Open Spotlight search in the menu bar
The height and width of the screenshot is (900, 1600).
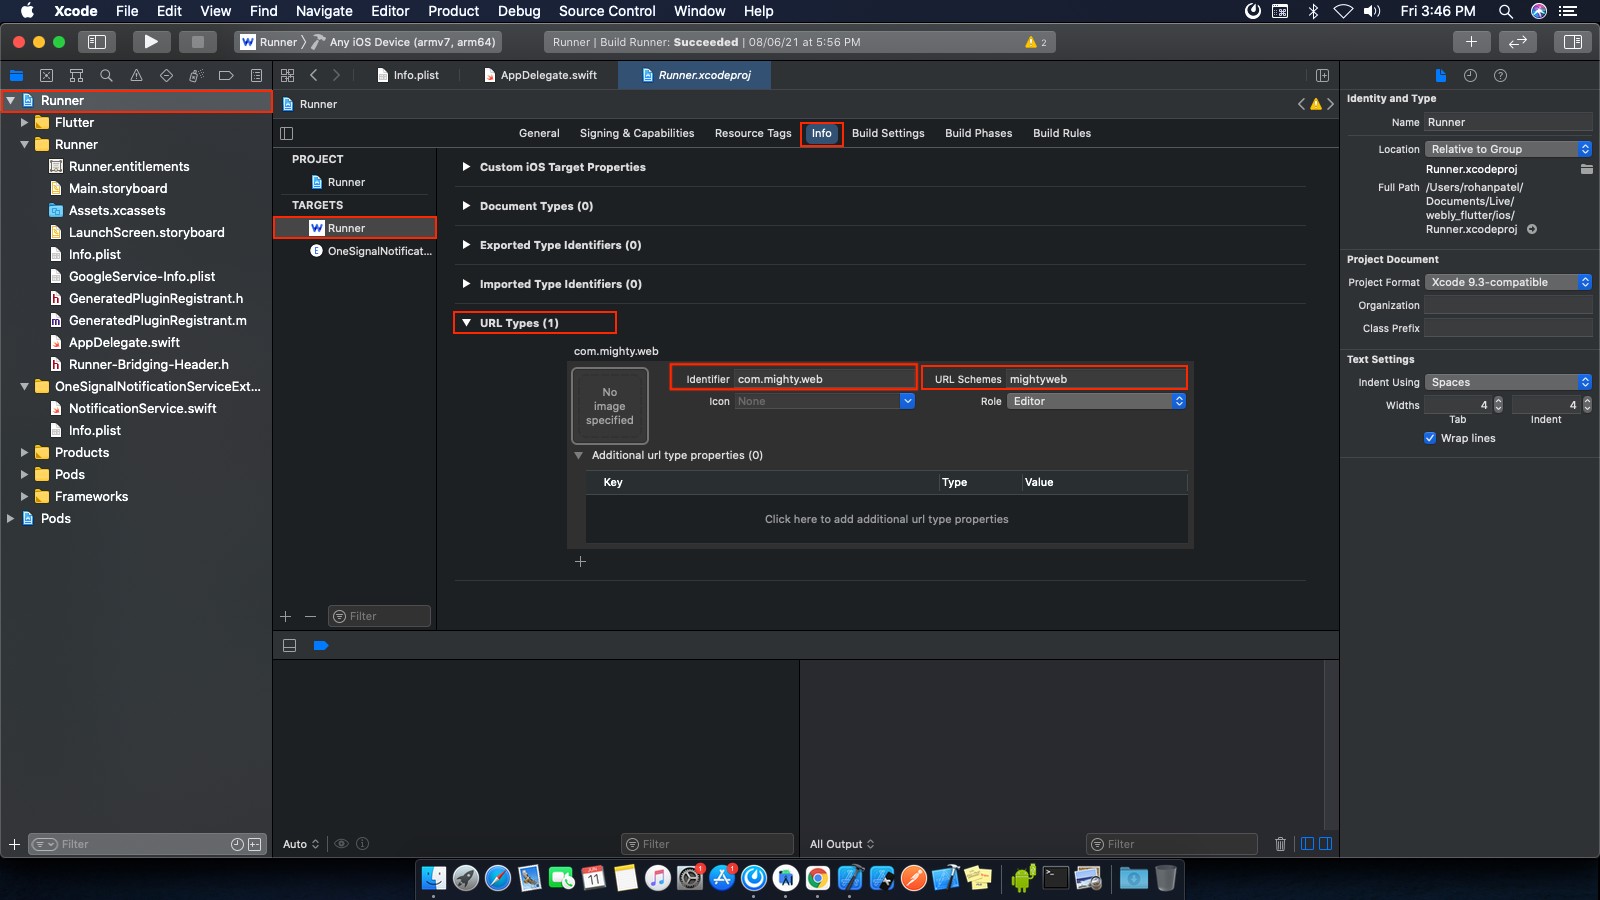tap(1505, 11)
